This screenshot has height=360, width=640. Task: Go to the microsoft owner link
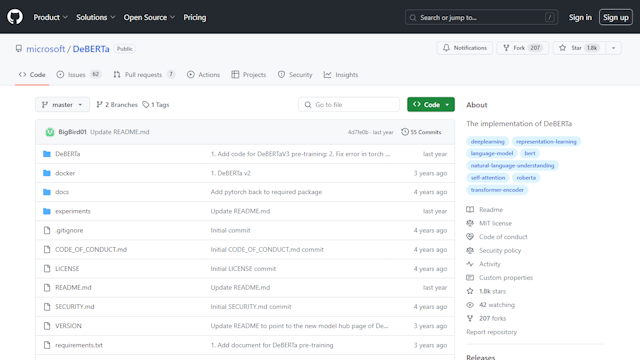[x=46, y=49]
